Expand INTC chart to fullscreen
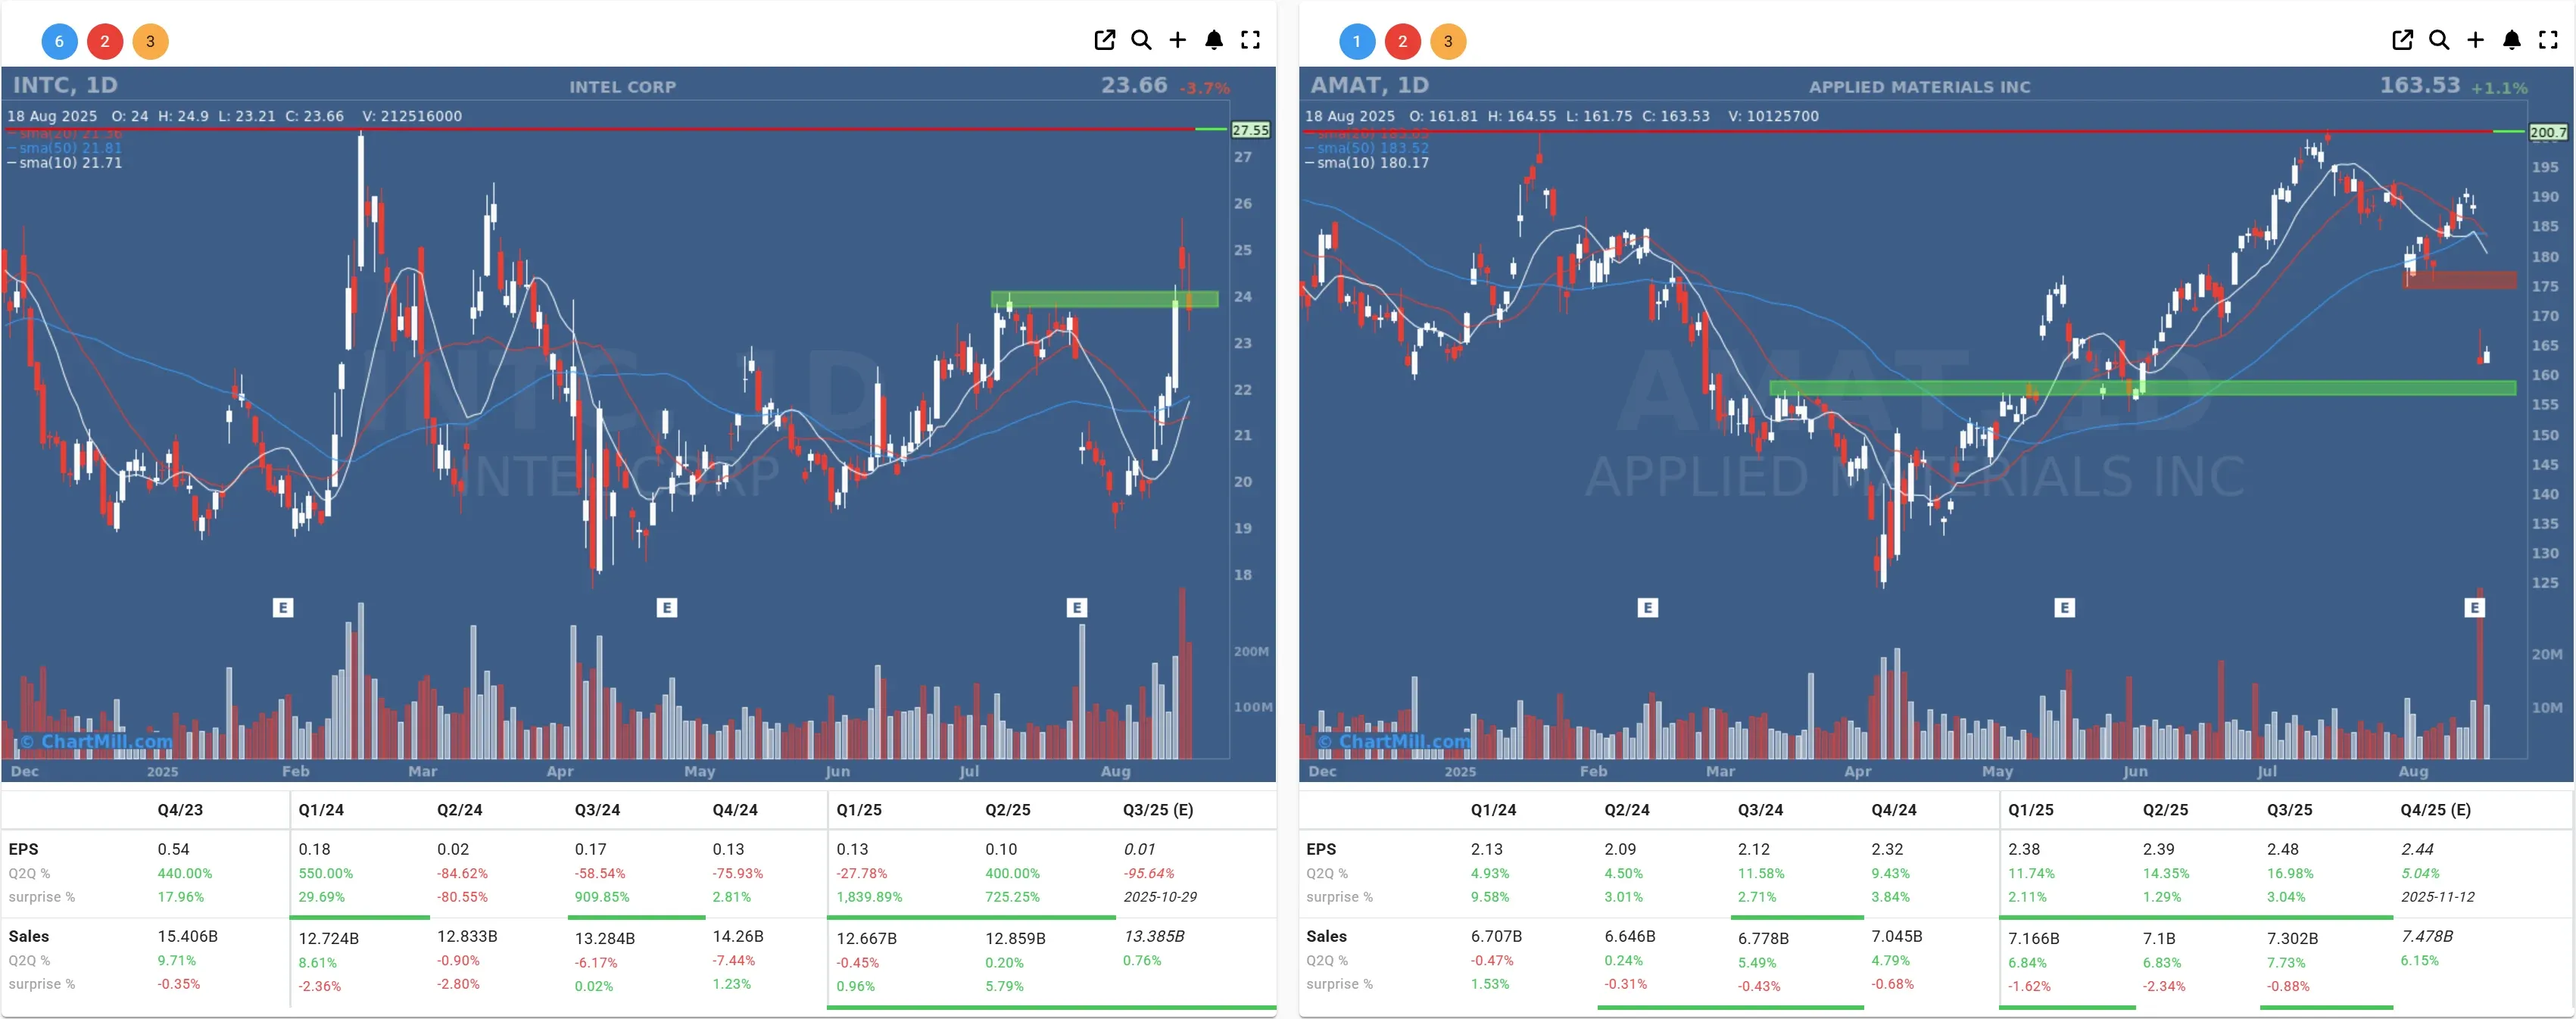The width and height of the screenshot is (2576, 1019). pyautogui.click(x=1250, y=40)
